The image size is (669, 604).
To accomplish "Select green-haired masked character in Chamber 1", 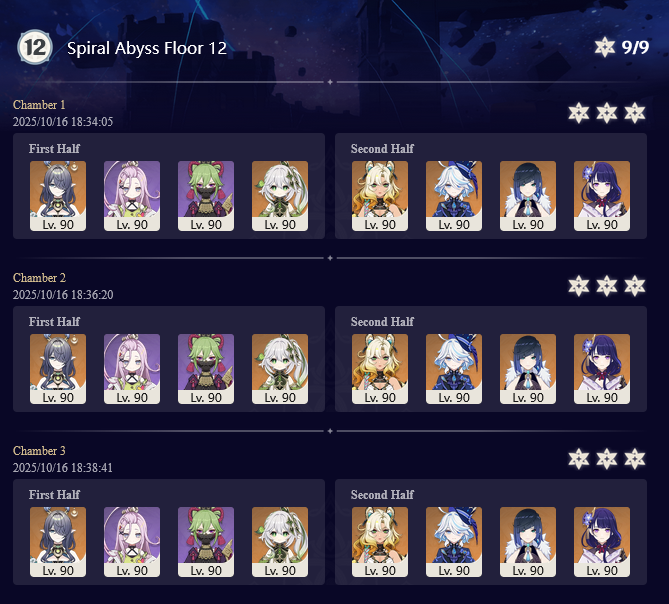I will click(x=206, y=196).
